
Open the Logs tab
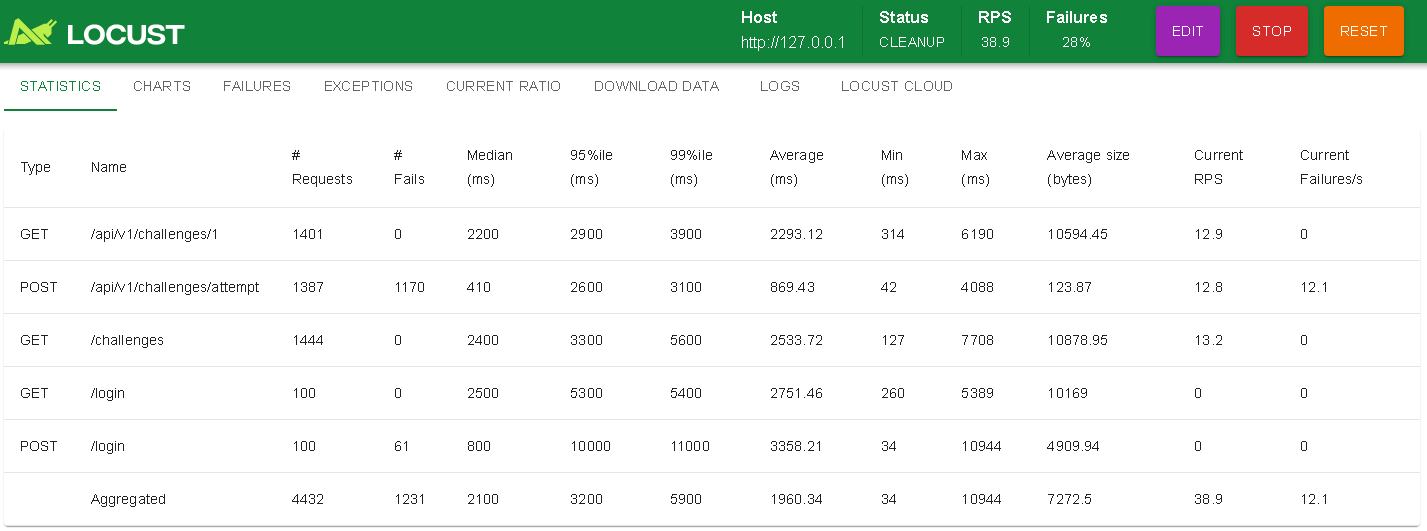pyautogui.click(x=780, y=86)
